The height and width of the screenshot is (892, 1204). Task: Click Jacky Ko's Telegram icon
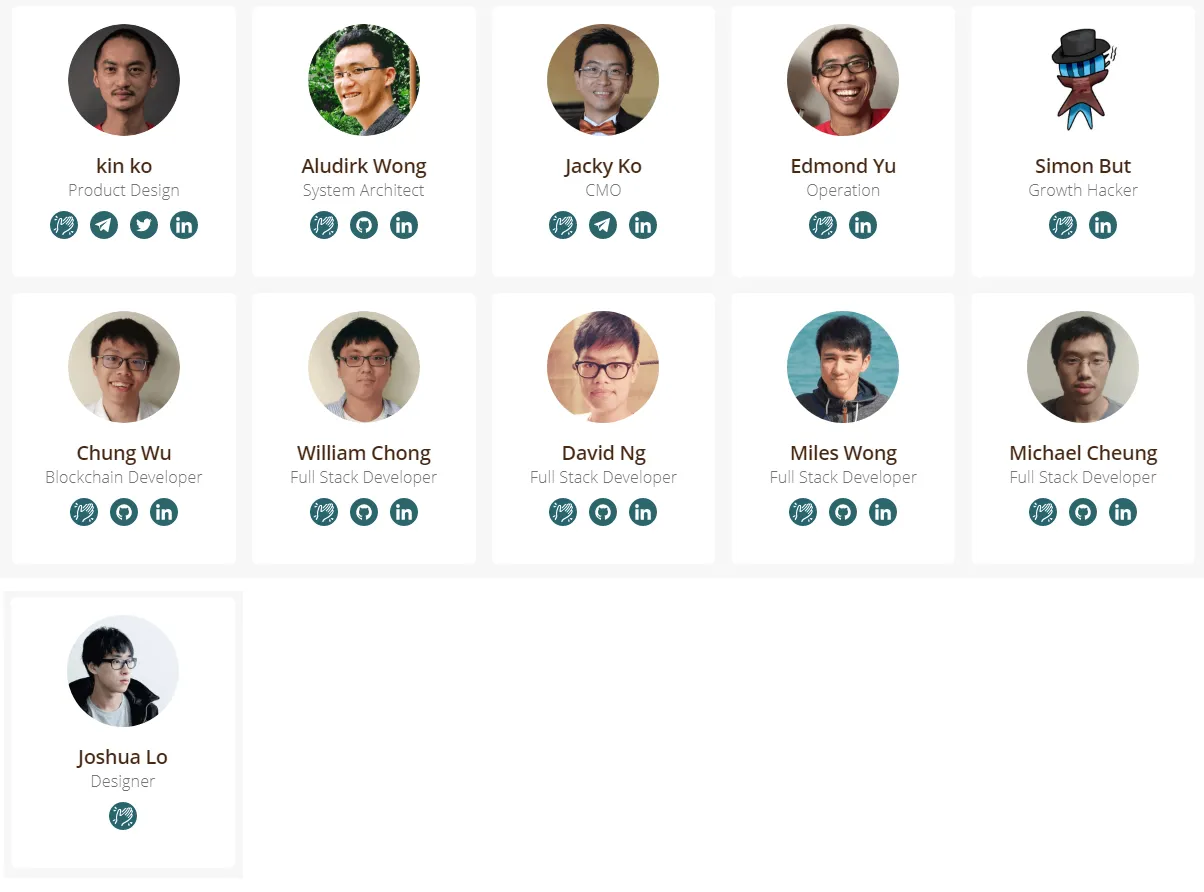point(603,225)
